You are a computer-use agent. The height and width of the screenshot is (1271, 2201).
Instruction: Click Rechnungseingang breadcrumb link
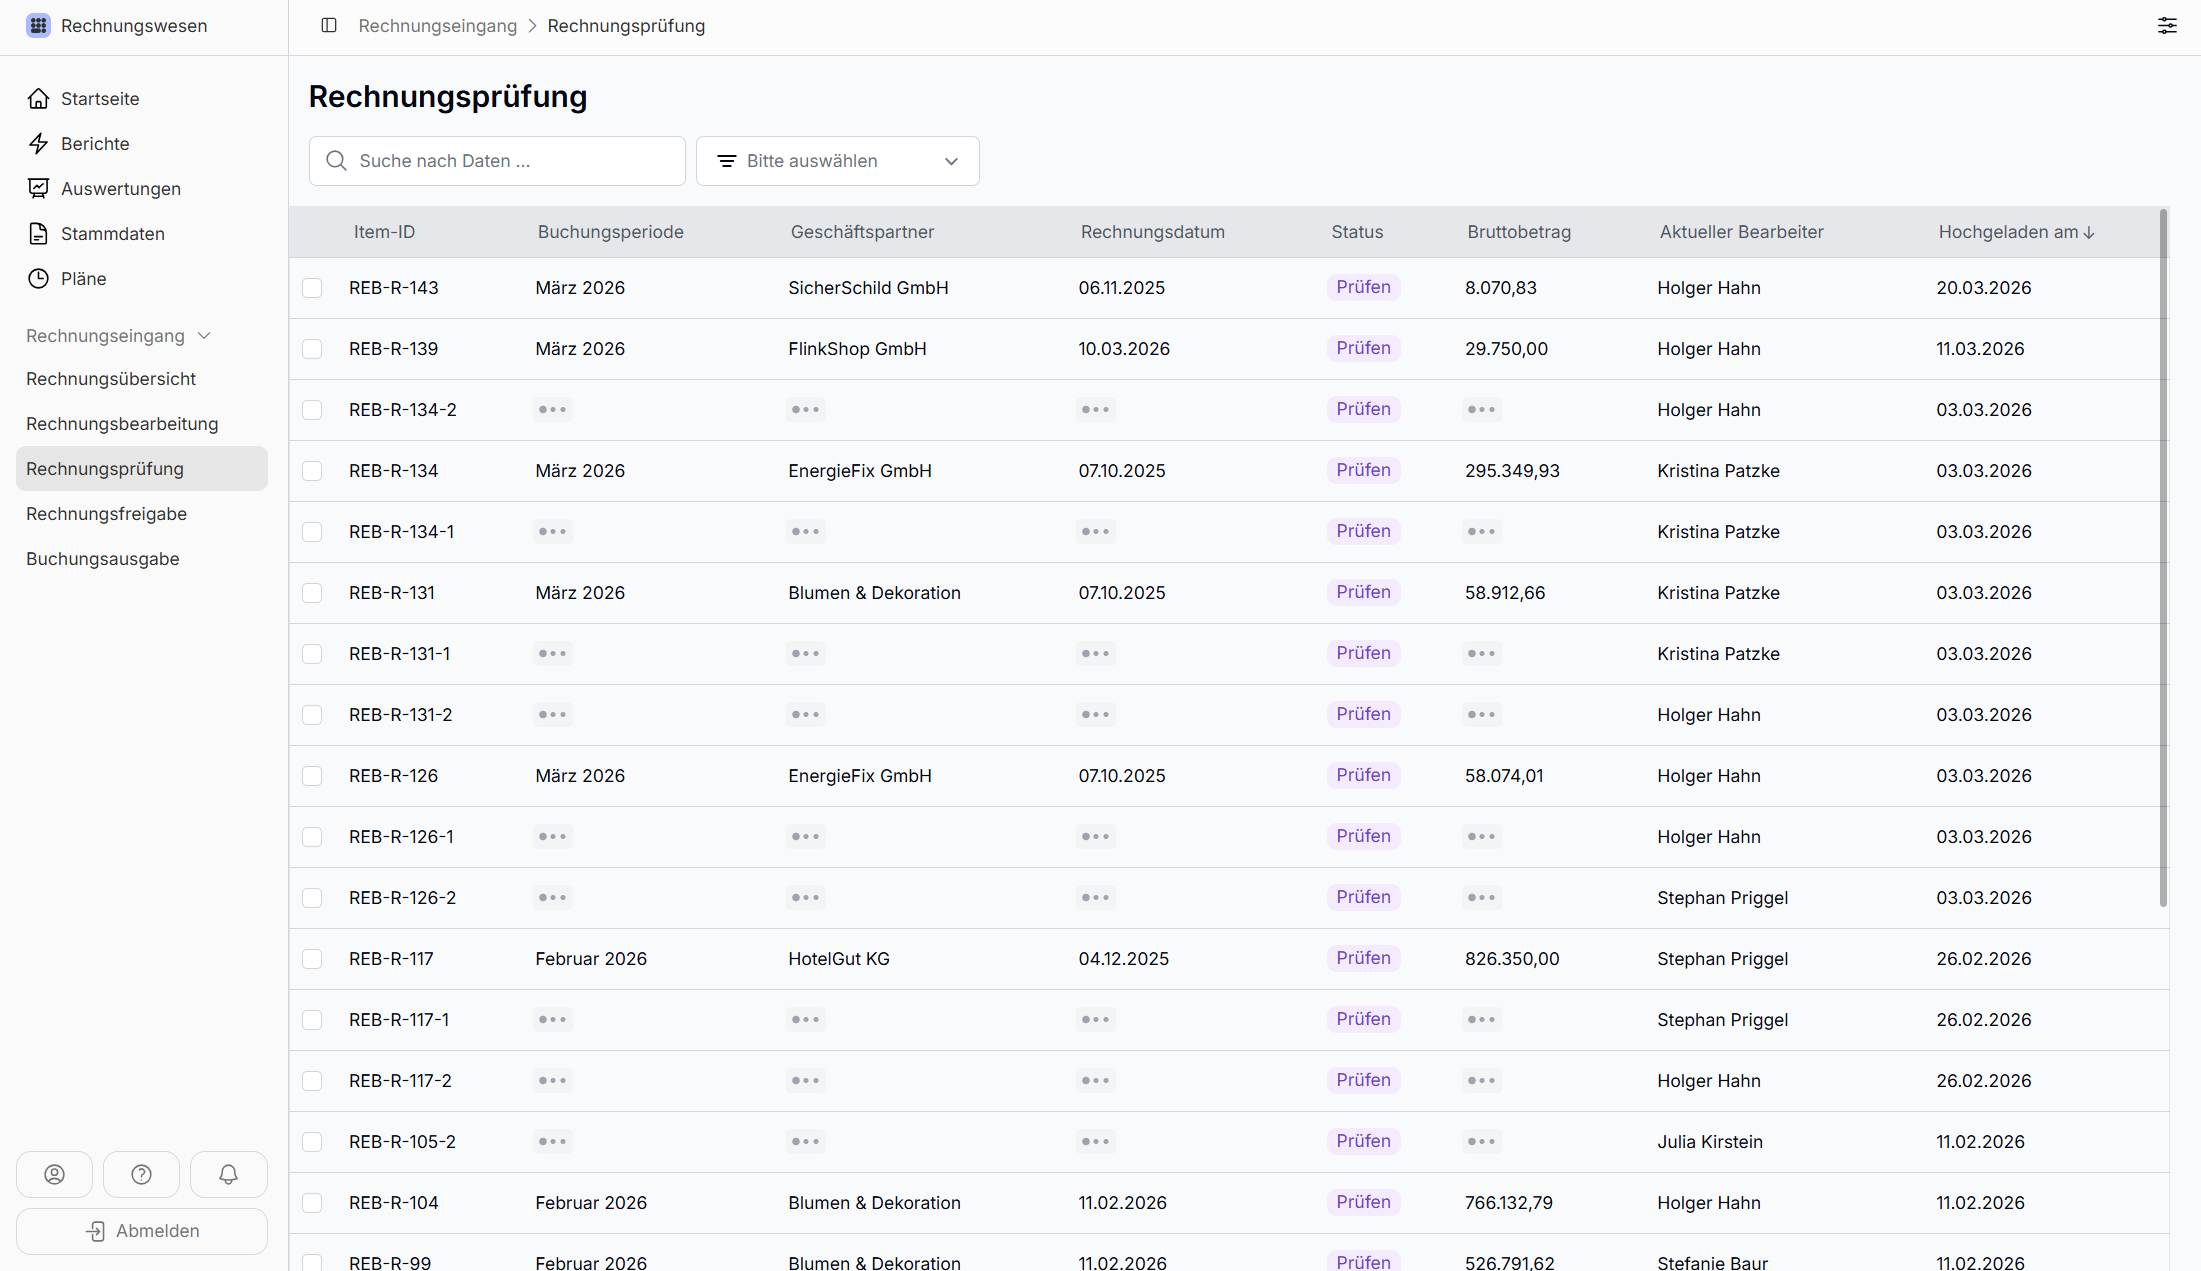tap(437, 26)
